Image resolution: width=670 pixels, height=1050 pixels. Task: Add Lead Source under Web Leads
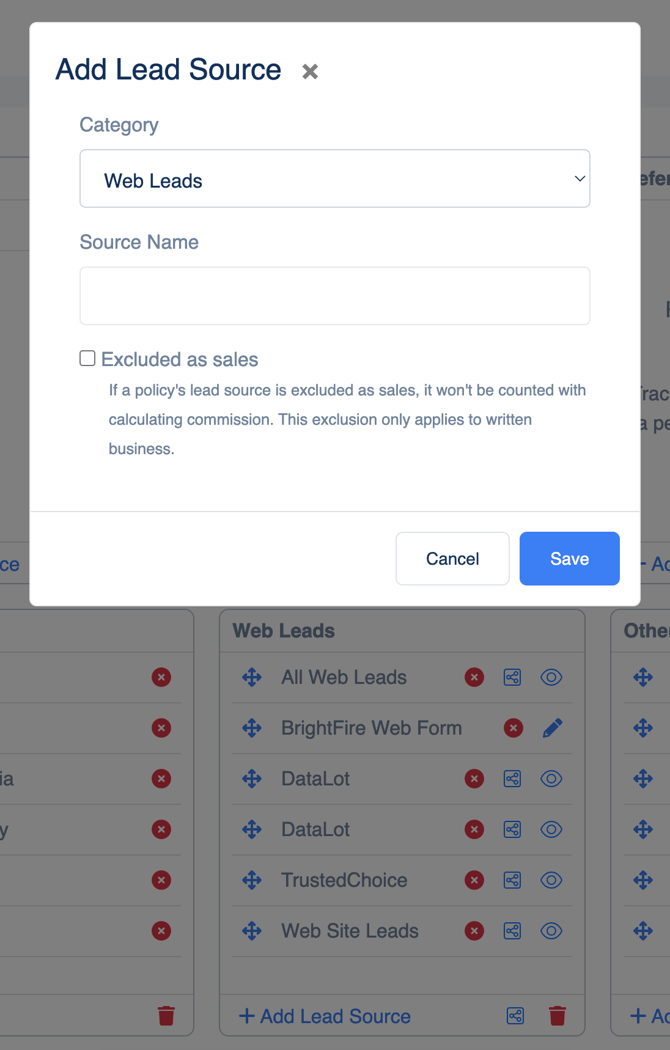pyautogui.click(x=325, y=1016)
